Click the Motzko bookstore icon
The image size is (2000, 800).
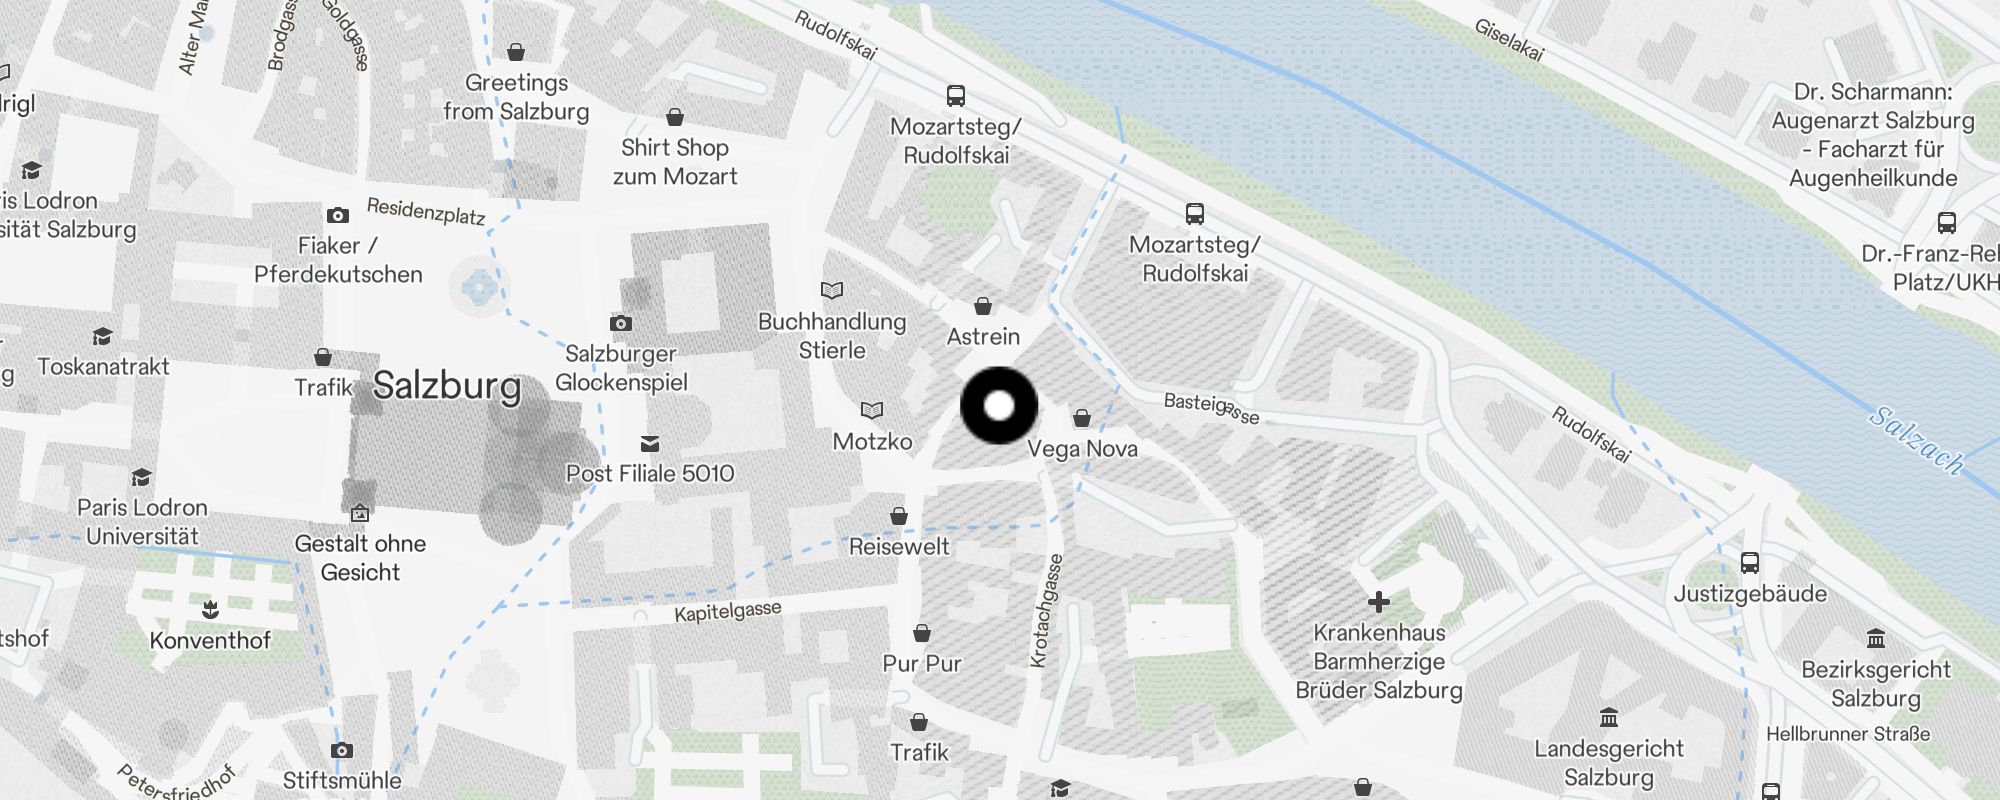[x=872, y=411]
